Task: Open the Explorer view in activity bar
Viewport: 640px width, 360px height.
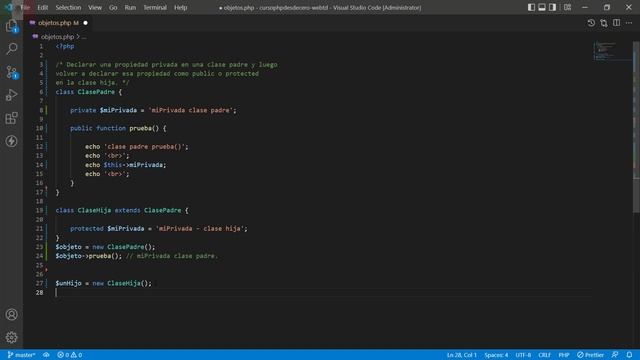Action: (x=11, y=26)
